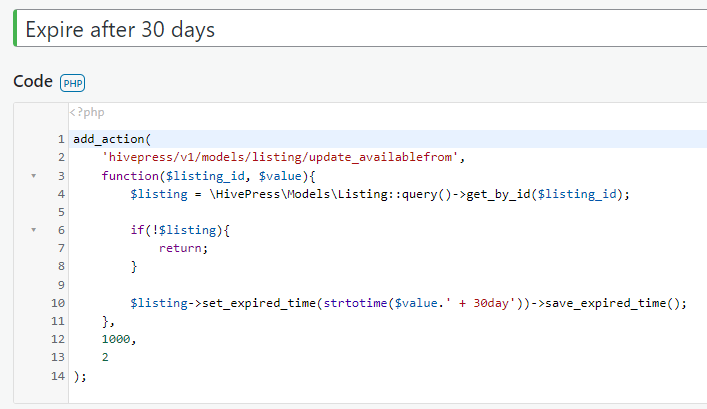Image resolution: width=707 pixels, height=409 pixels.
Task: Click the argument count '2' on line 13
Action: [x=105, y=357]
